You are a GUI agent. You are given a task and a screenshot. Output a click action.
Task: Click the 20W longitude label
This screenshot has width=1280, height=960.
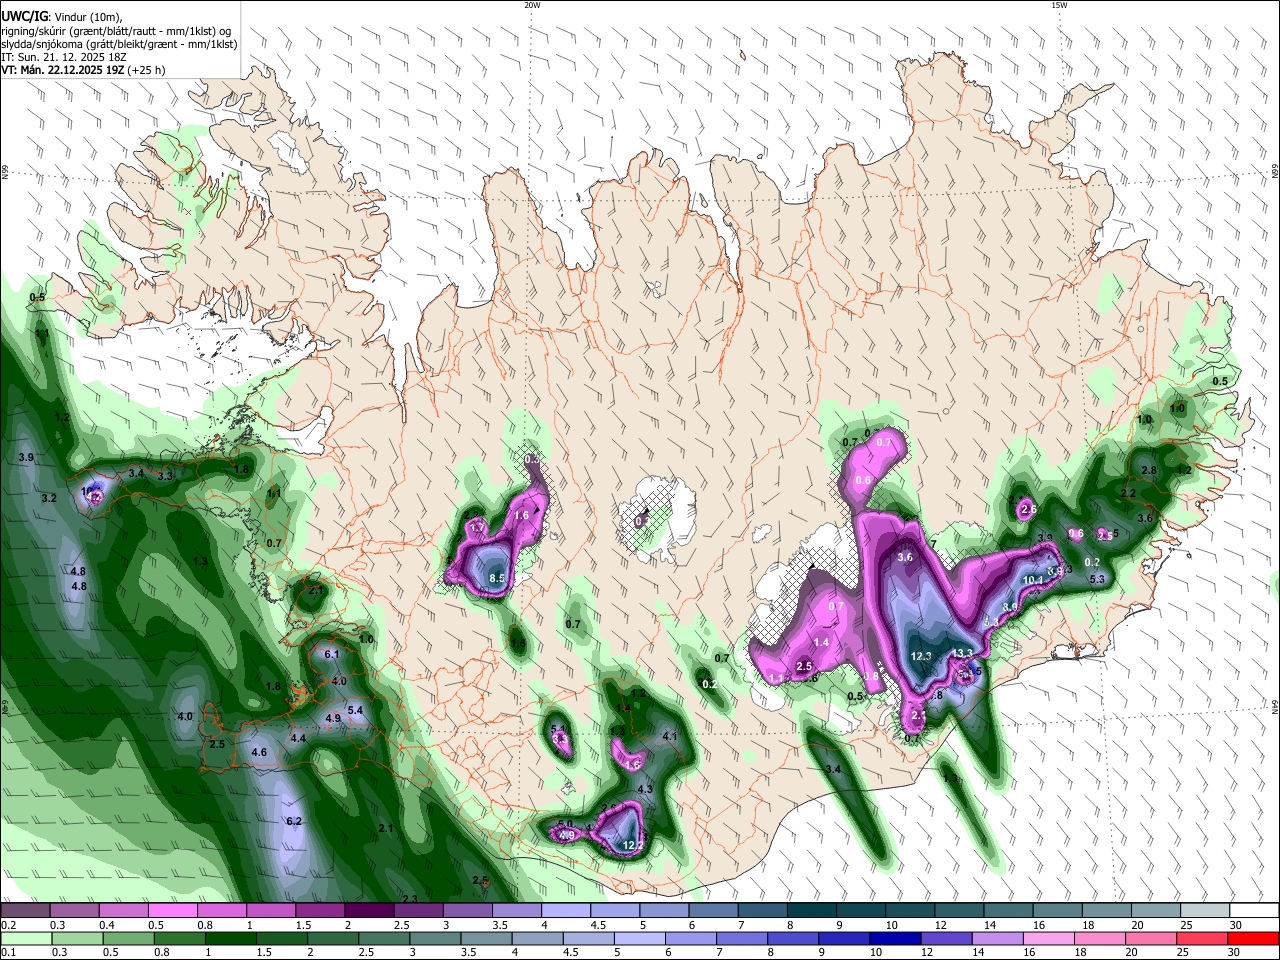[x=532, y=5]
